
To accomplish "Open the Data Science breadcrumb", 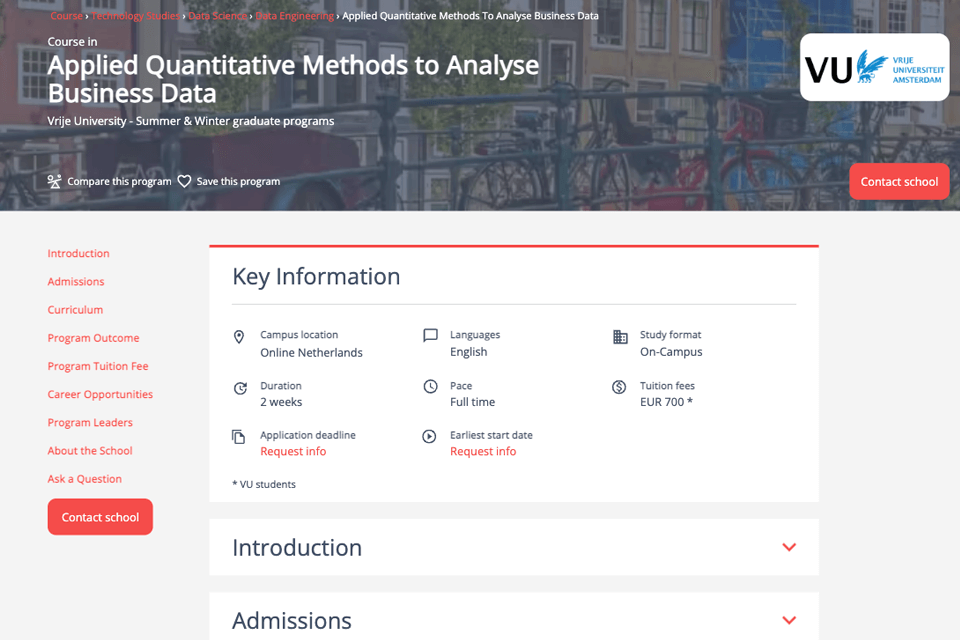I will point(217,16).
